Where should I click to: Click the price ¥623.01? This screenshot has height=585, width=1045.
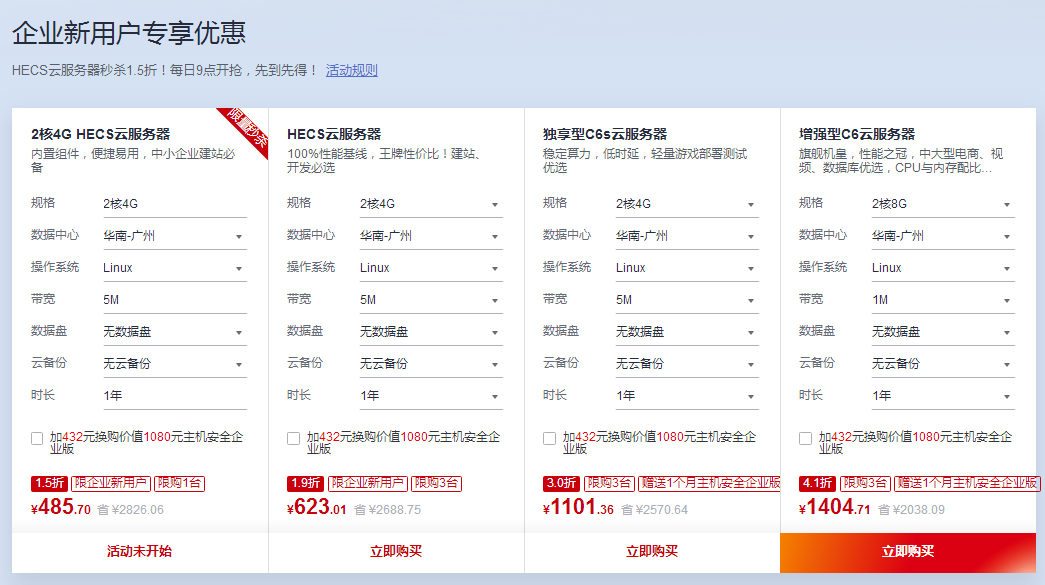click(317, 508)
